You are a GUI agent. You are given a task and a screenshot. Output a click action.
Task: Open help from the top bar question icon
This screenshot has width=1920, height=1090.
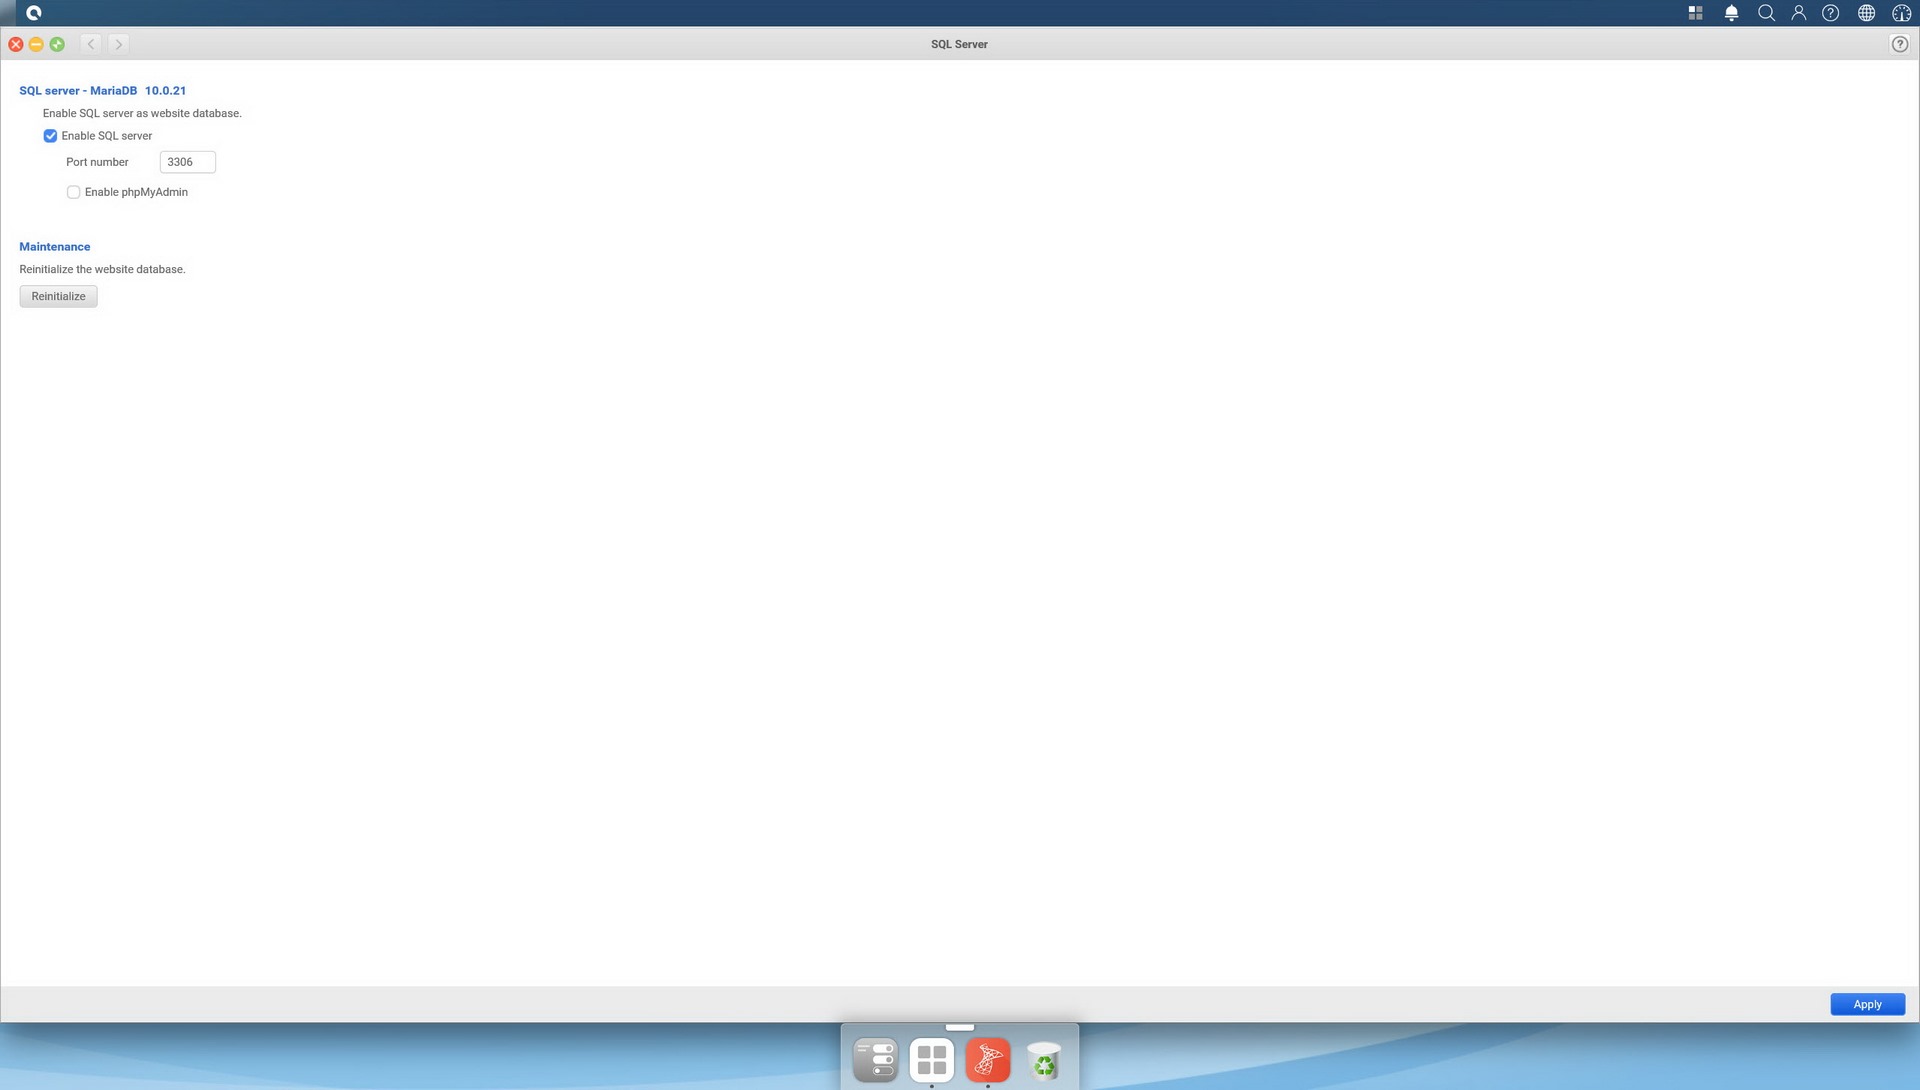click(1830, 13)
